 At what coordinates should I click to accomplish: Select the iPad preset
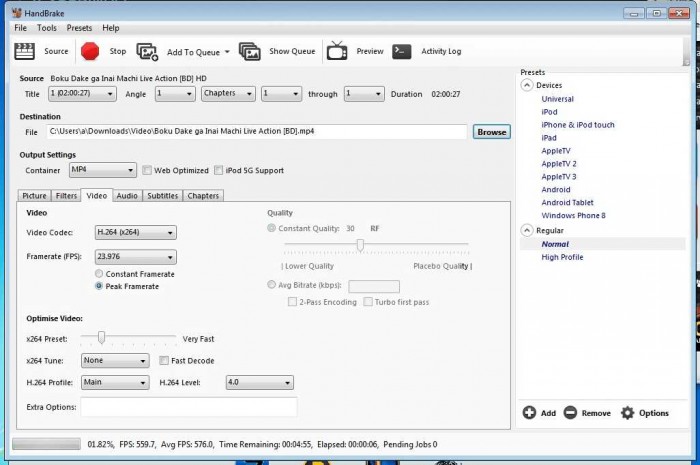(549, 138)
